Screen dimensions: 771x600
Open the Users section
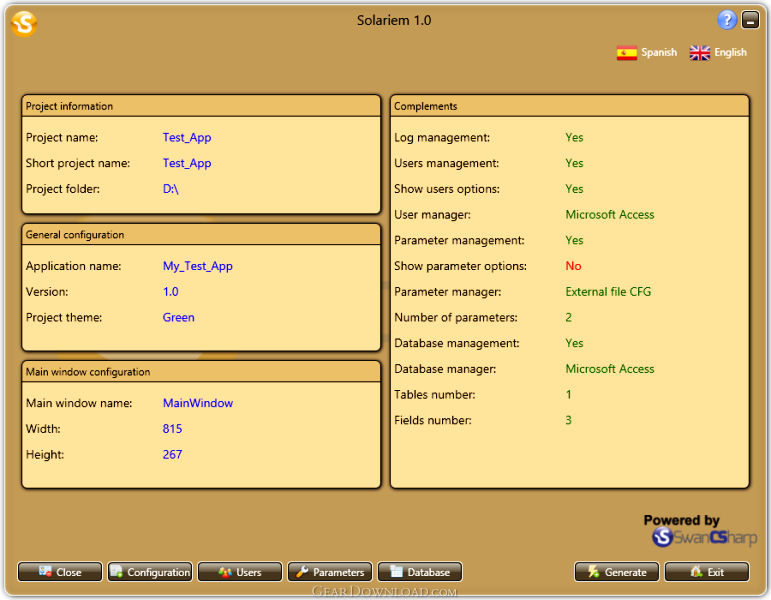240,572
